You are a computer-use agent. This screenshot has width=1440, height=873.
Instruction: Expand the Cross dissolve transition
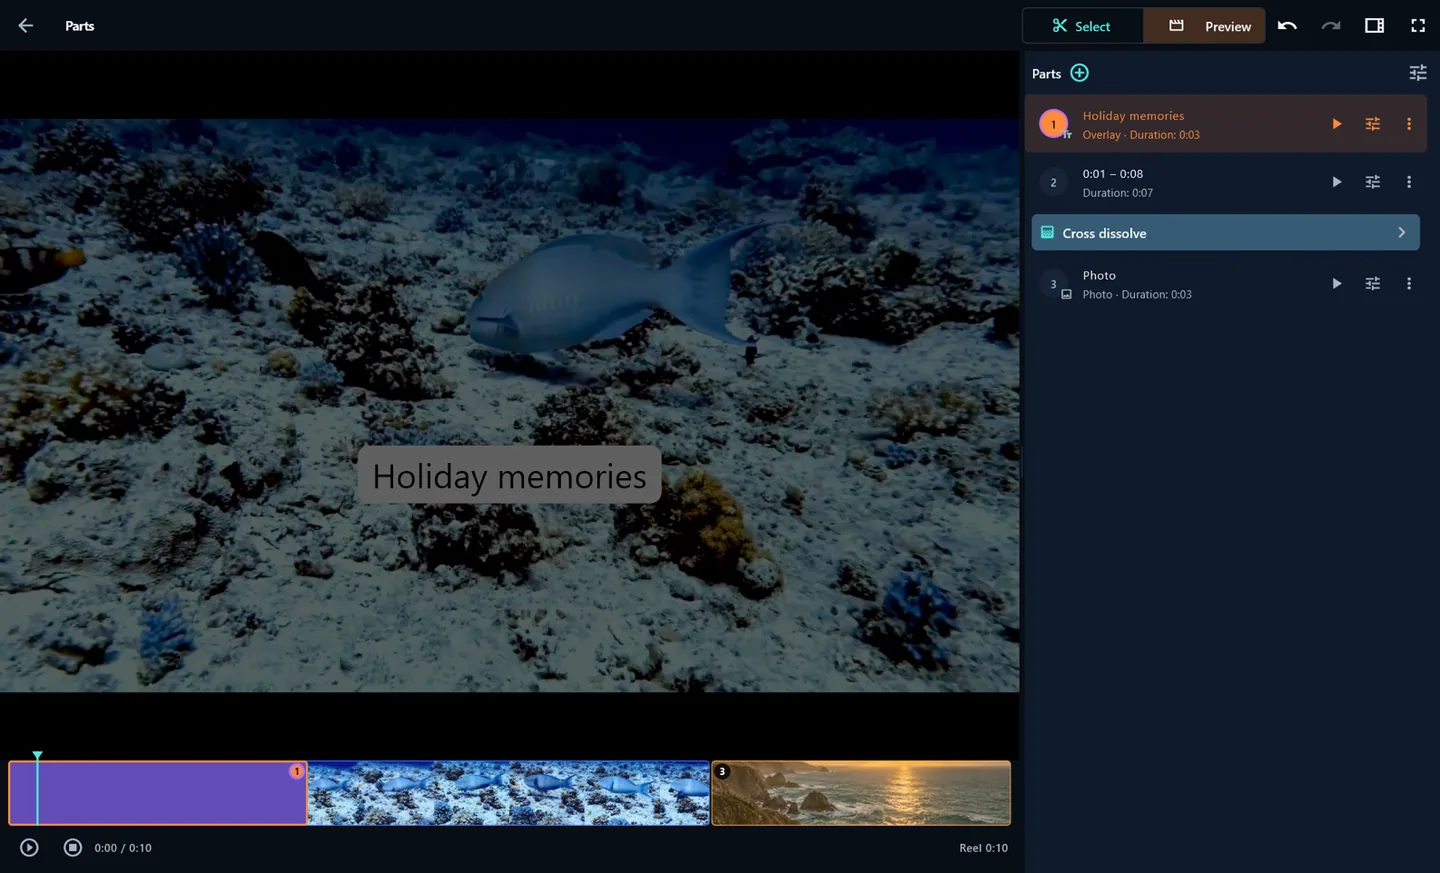coord(1225,232)
